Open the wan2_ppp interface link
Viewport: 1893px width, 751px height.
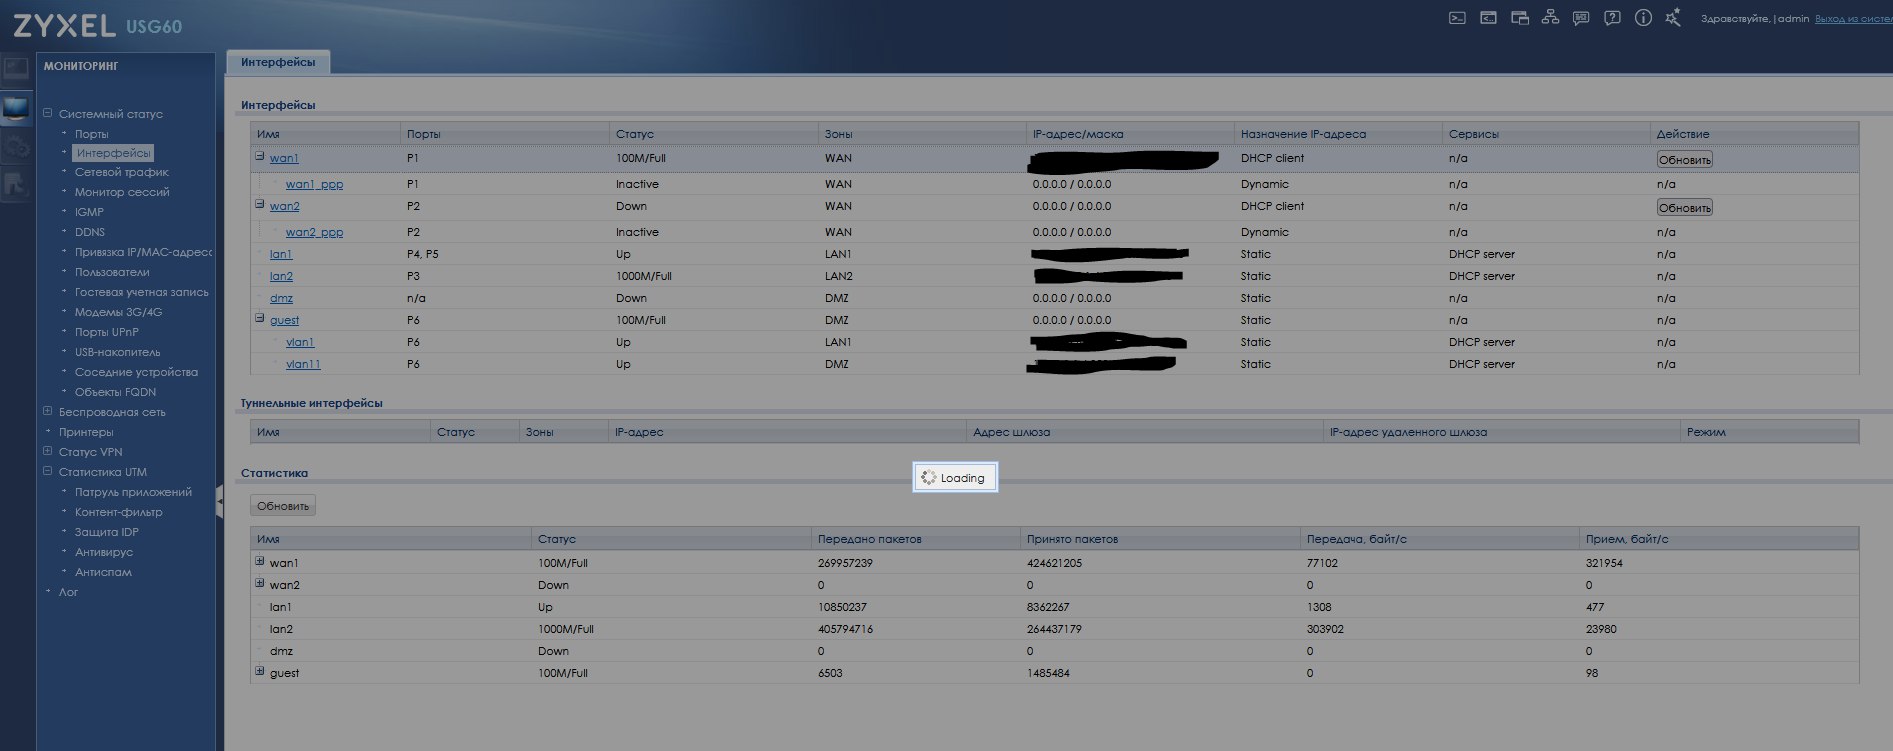(x=314, y=232)
